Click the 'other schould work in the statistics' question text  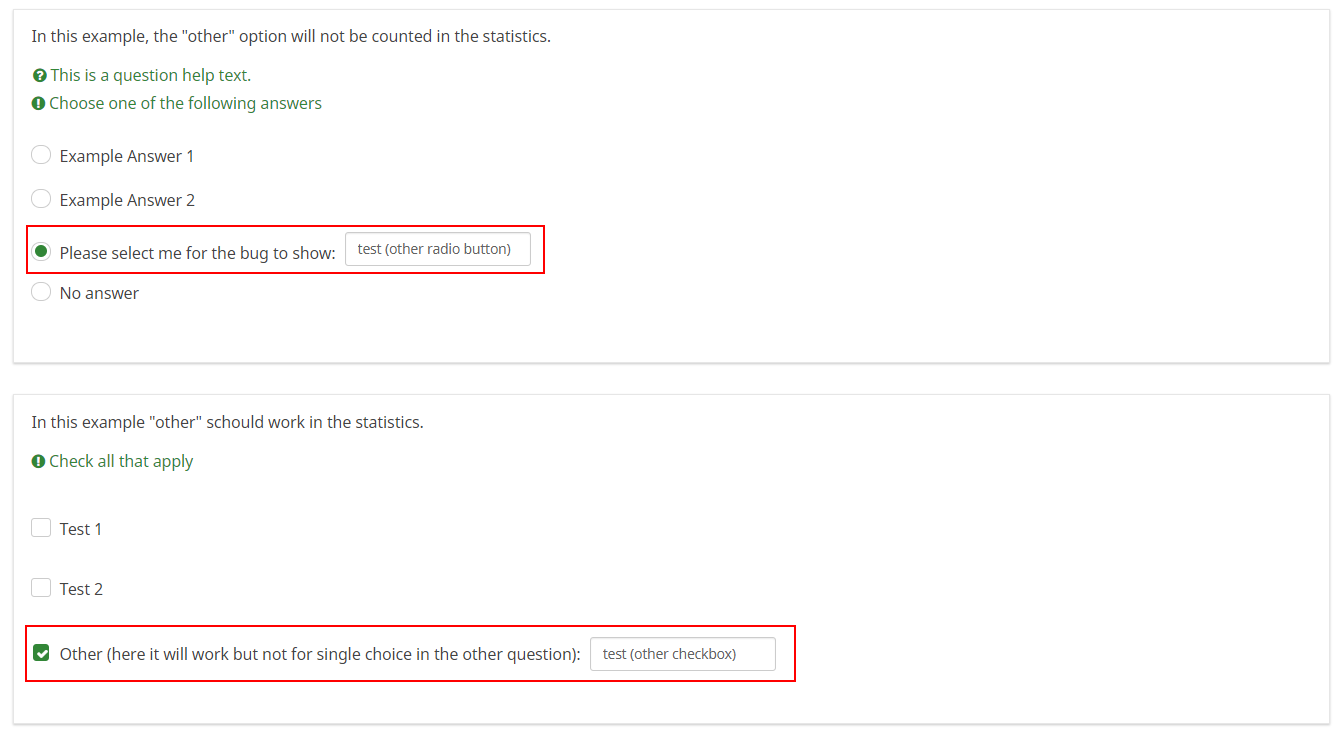coord(227,423)
